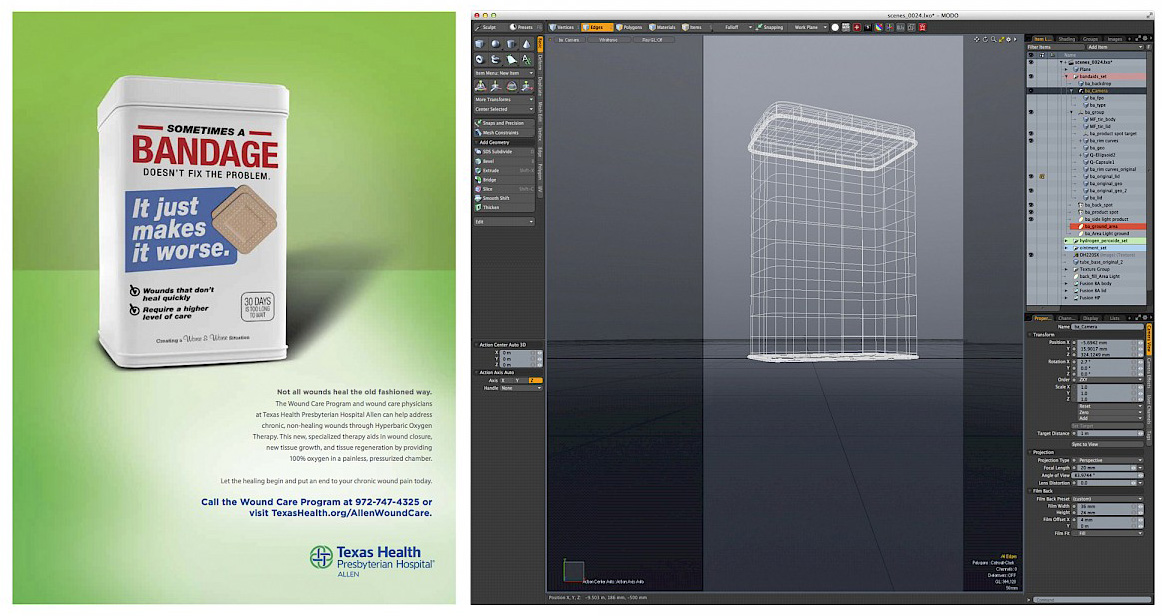Select the Teapot primitive tool icon

[x=496, y=59]
